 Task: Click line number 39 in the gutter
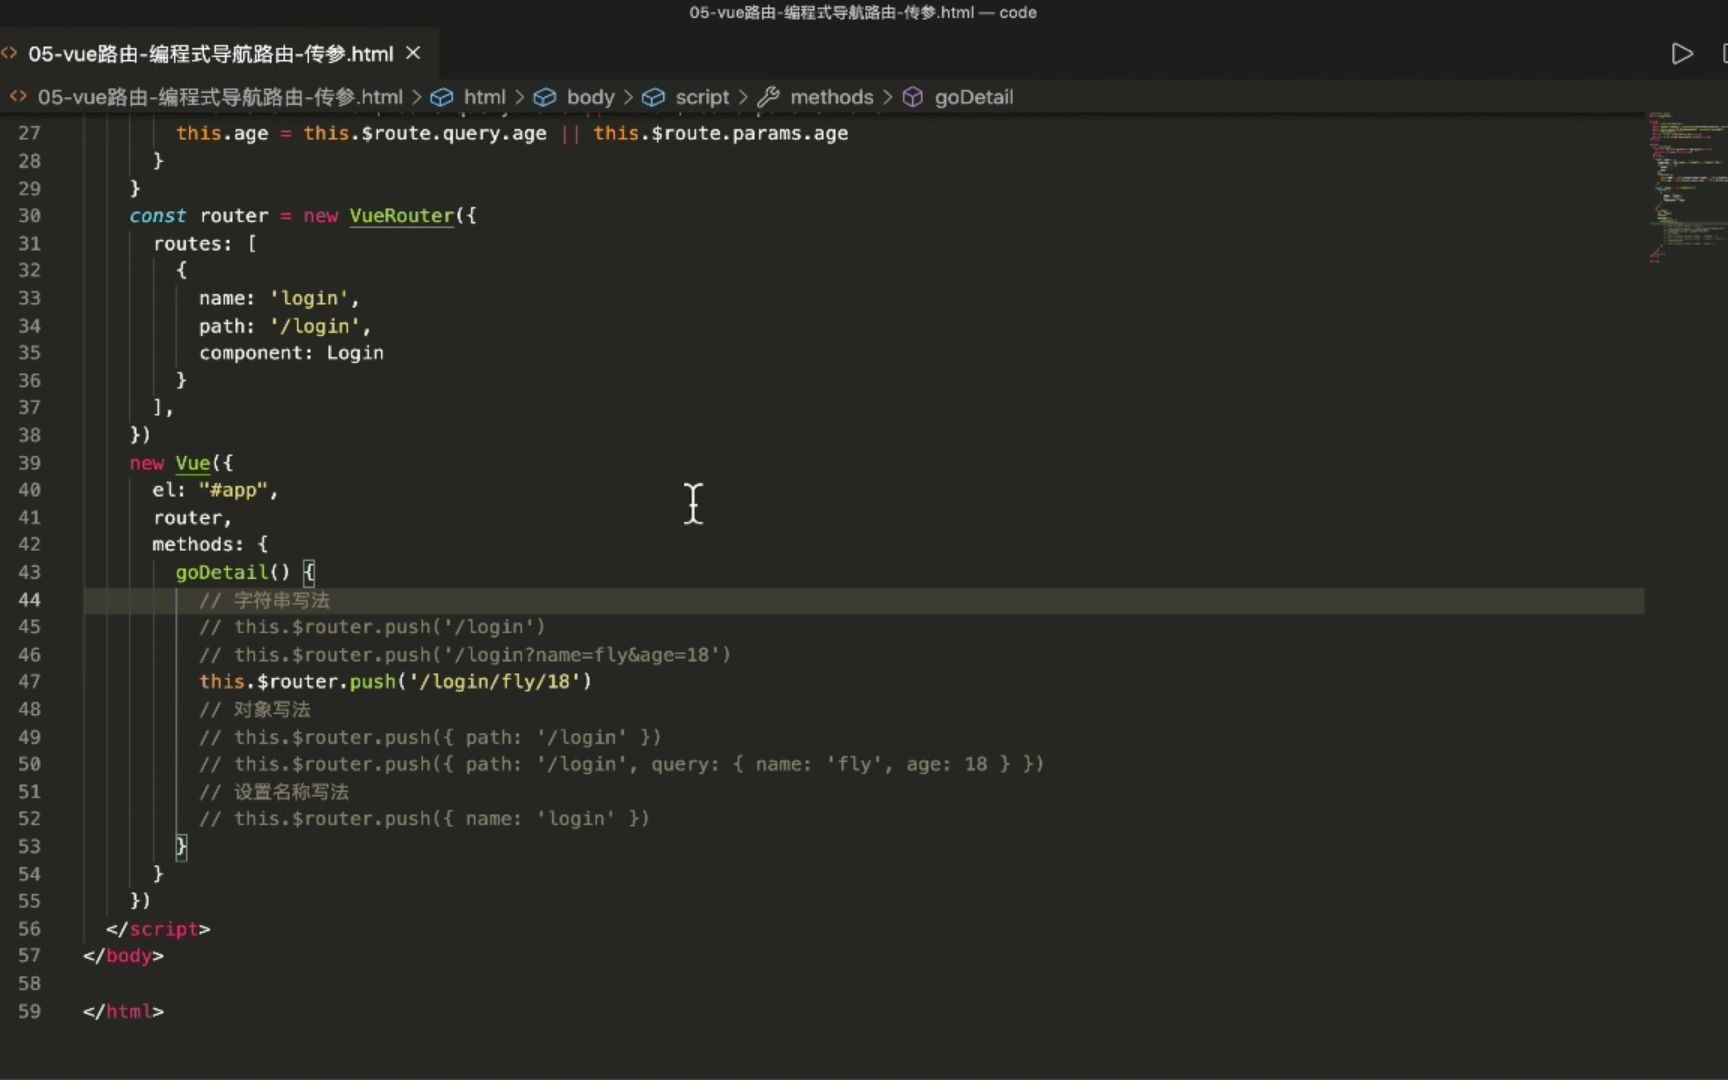click(30, 463)
